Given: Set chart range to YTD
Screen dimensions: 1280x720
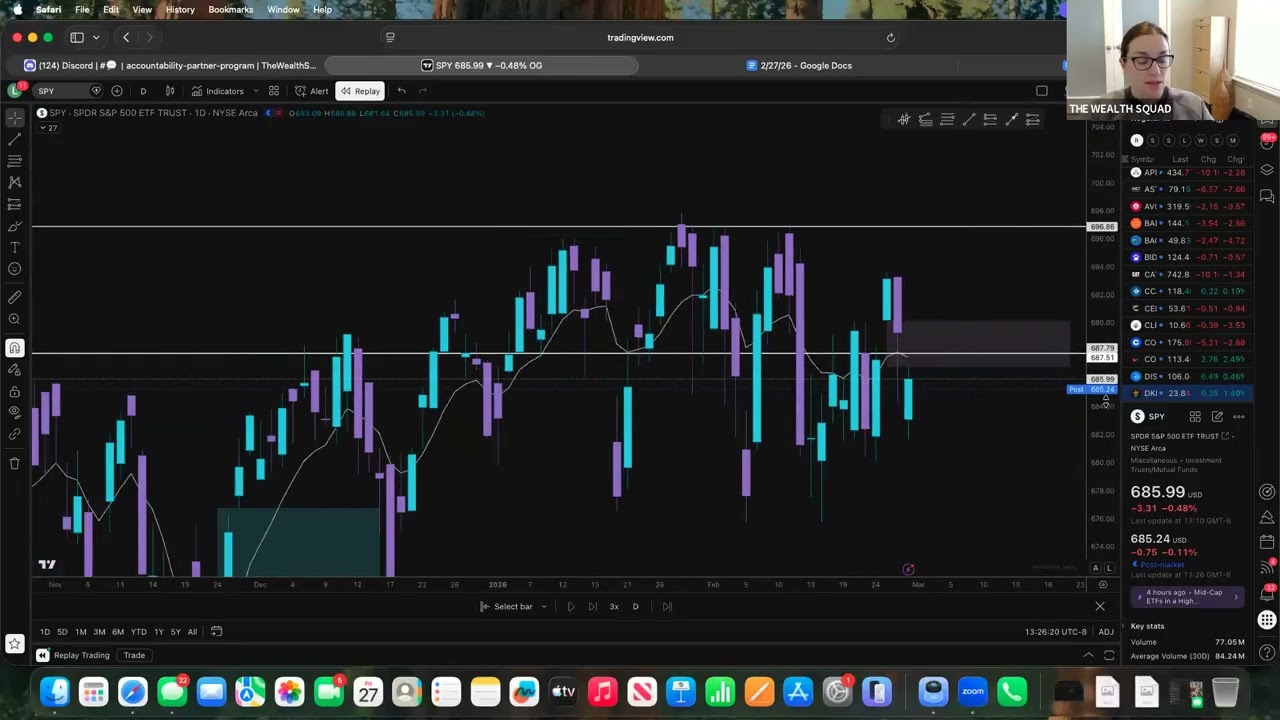Looking at the screenshot, I should point(138,631).
